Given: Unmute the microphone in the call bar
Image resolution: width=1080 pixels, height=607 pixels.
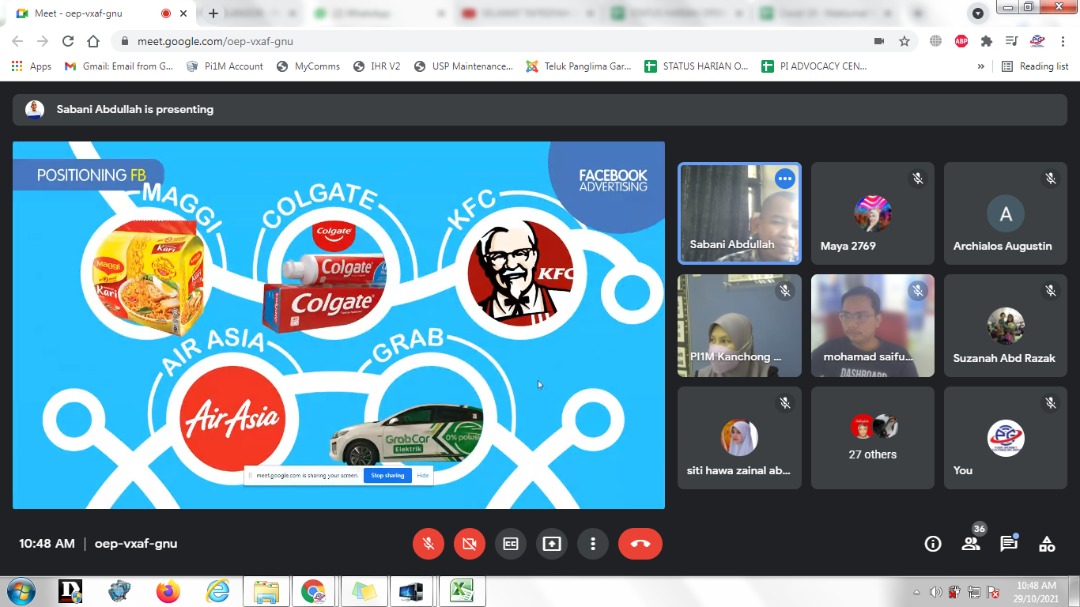Looking at the screenshot, I should coord(428,544).
